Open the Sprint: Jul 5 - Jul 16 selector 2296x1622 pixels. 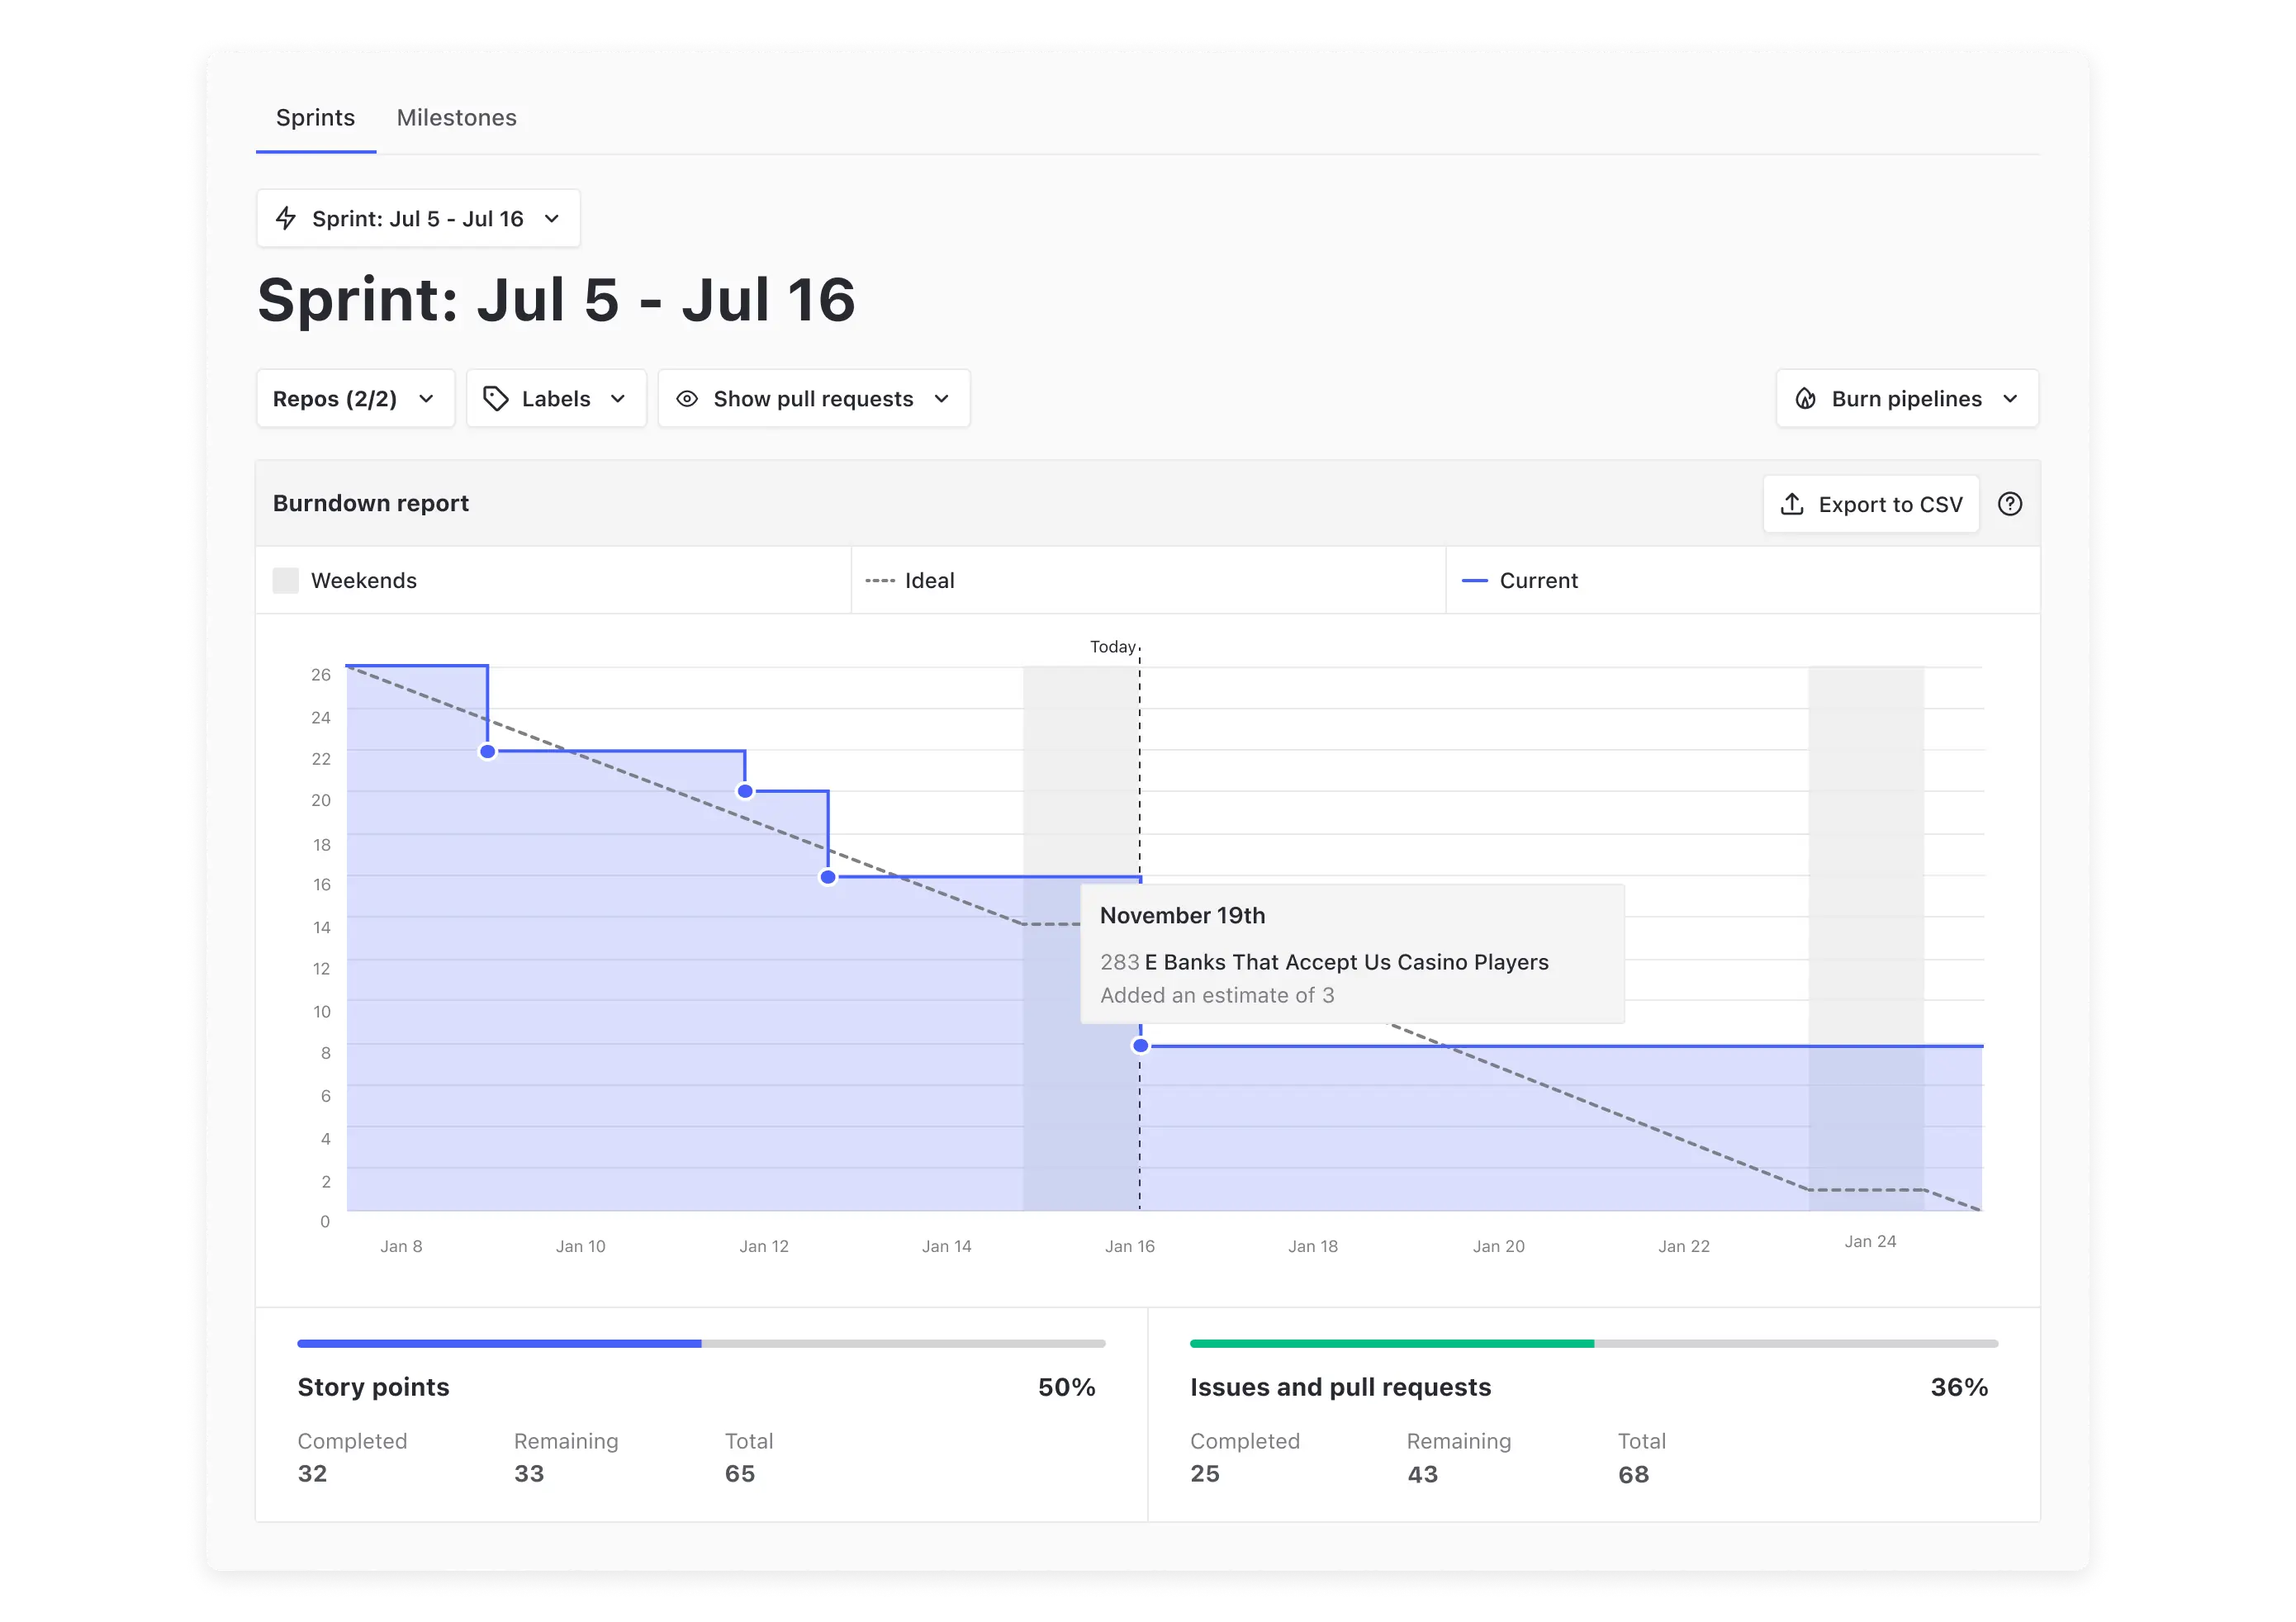pos(418,218)
